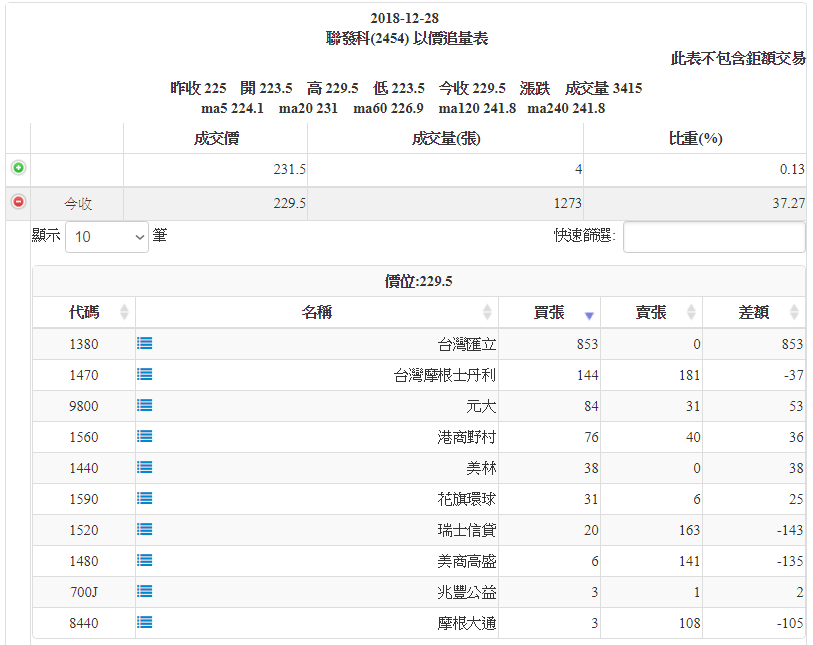Click list icon in 美林 row
Image resolution: width=813 pixels, height=645 pixels.
(x=145, y=467)
